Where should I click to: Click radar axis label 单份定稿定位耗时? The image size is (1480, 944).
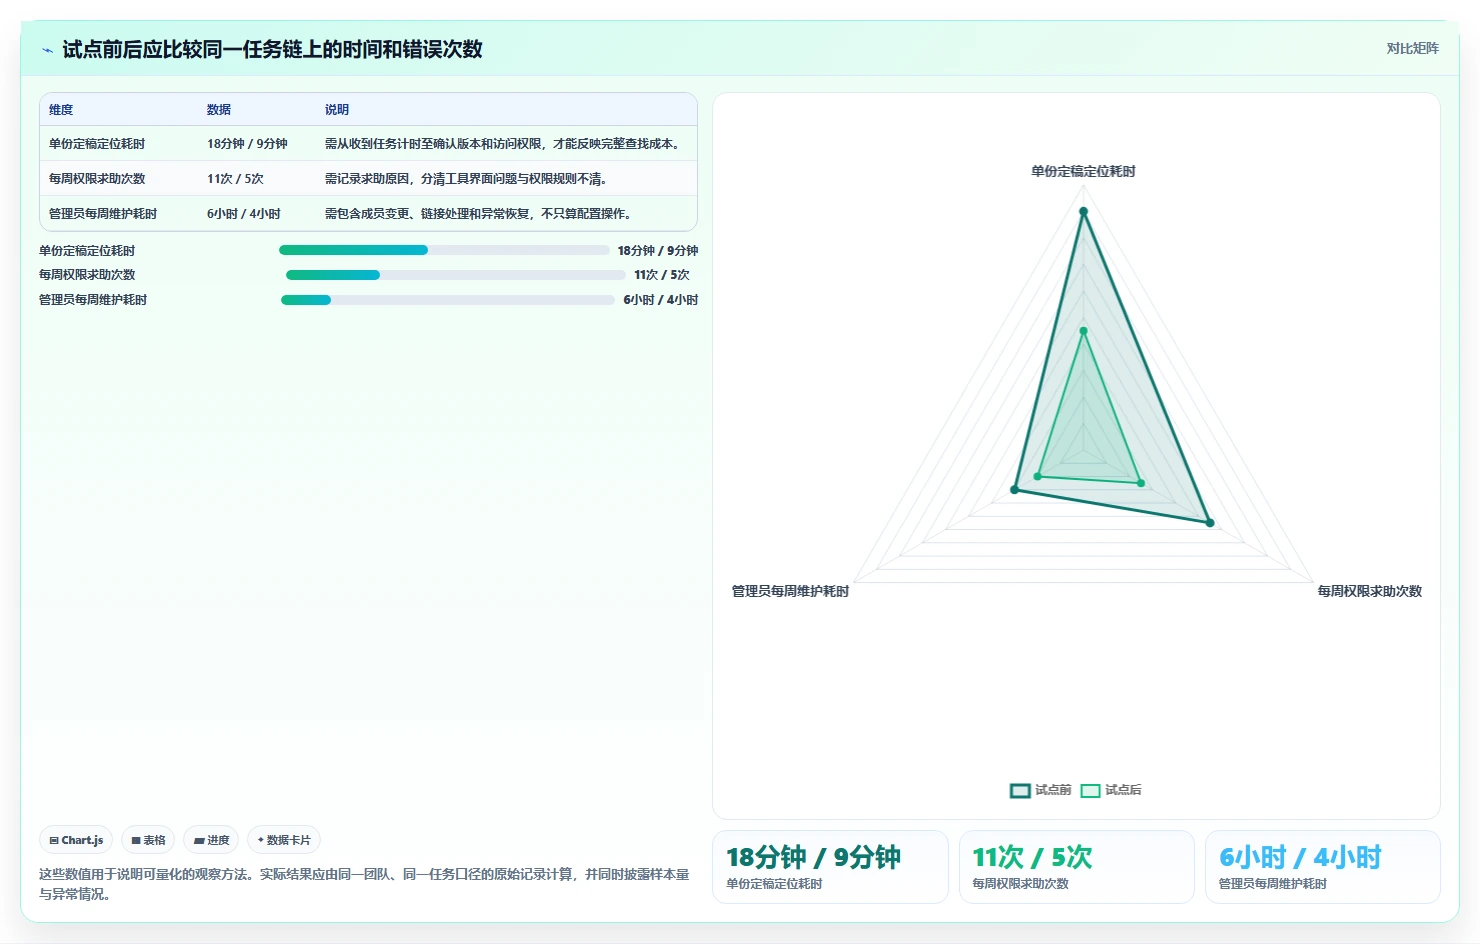[1083, 171]
